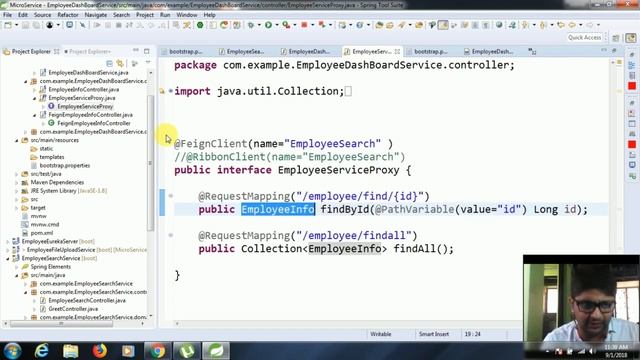
Task: Click the green Boot Dashboard relaunch icon
Action: [x=200, y=25]
